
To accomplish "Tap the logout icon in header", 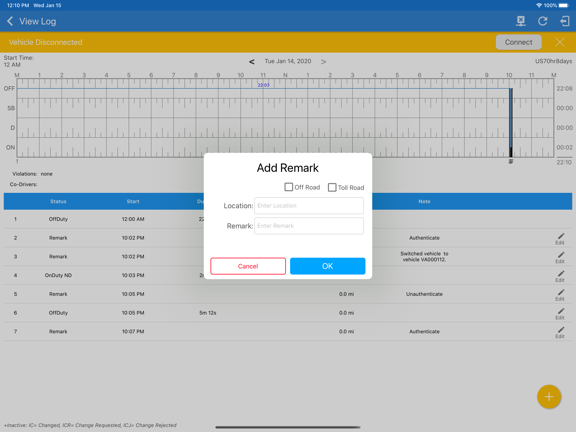I will tap(565, 21).
